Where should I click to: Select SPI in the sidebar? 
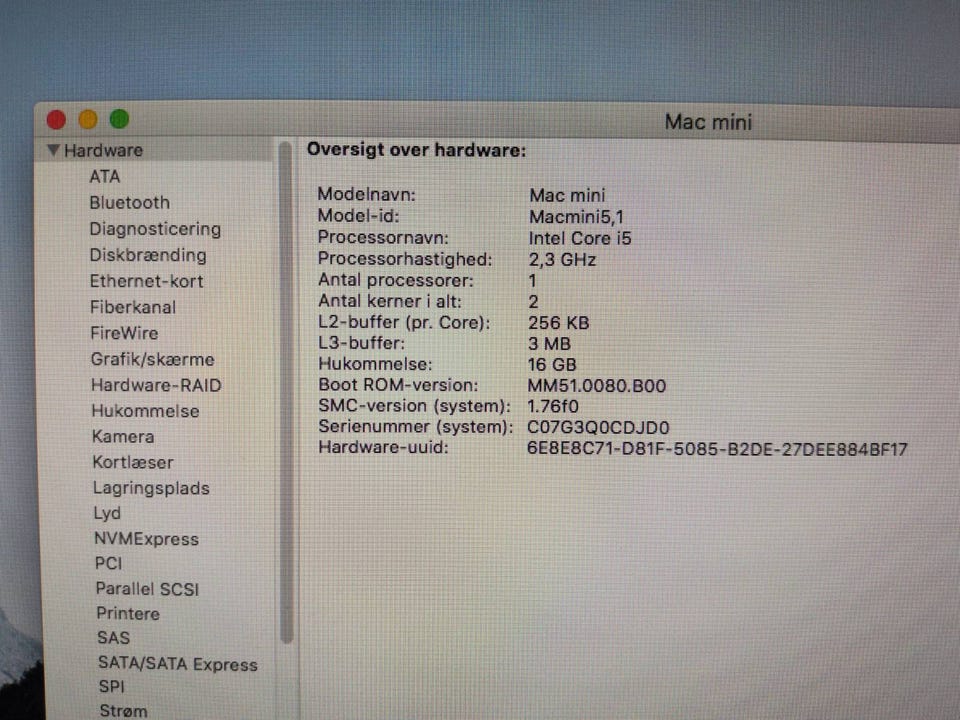(x=111, y=687)
